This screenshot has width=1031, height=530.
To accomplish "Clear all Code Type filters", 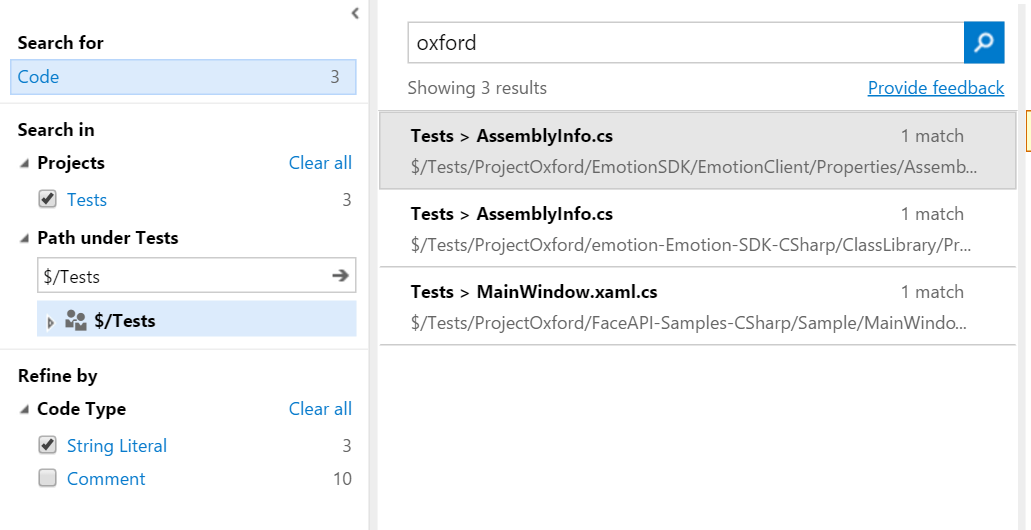I will pyautogui.click(x=320, y=409).
